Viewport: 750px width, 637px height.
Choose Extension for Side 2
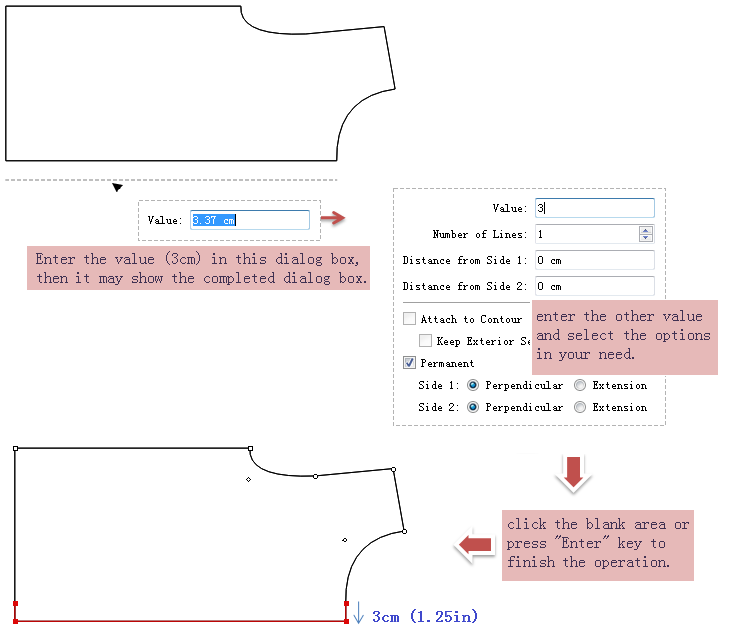point(580,407)
